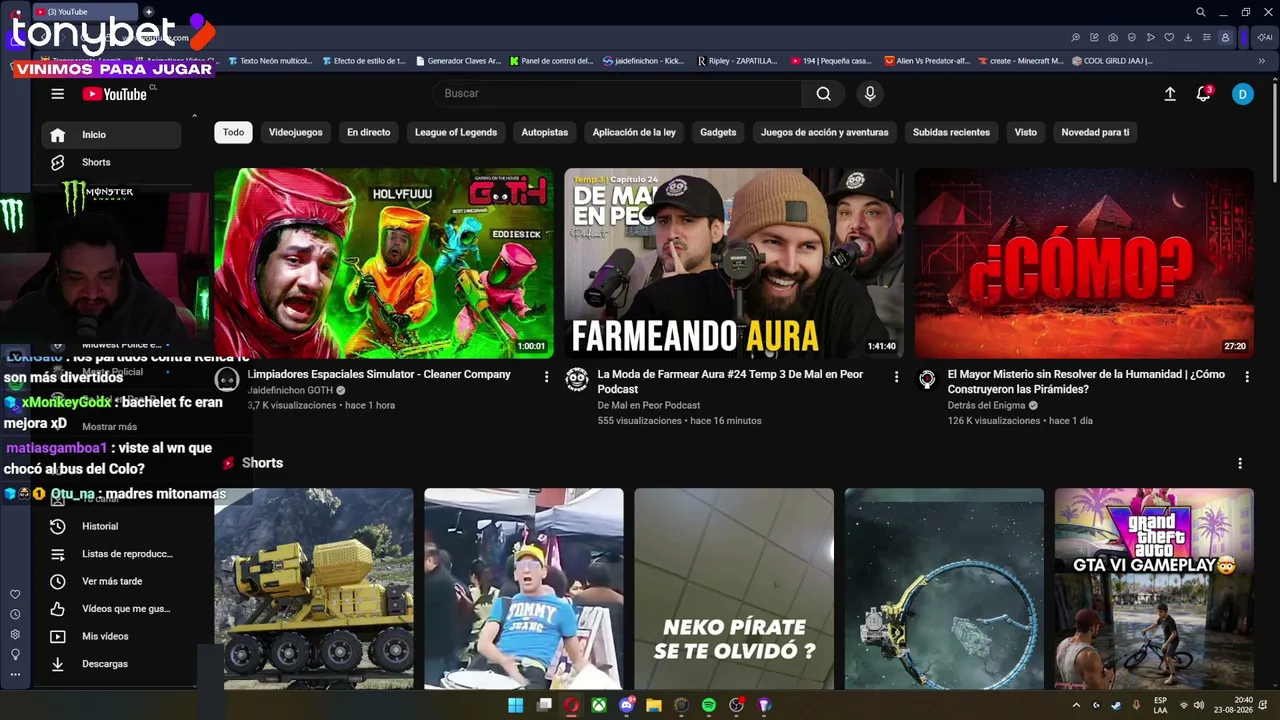Select the Novedad para ti chip
The width and height of the screenshot is (1280, 720).
click(x=1095, y=132)
